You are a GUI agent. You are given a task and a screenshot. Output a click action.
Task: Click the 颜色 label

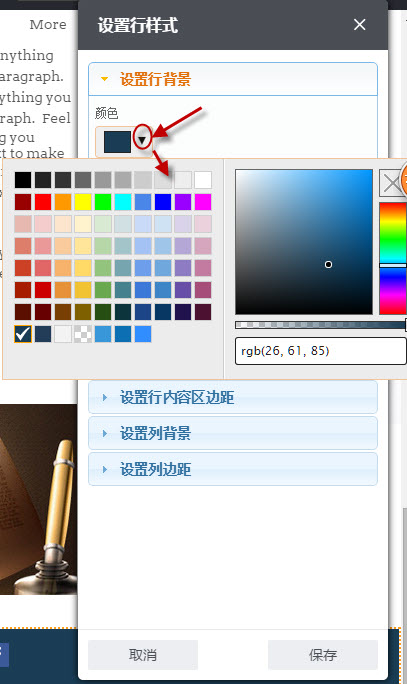(106, 113)
